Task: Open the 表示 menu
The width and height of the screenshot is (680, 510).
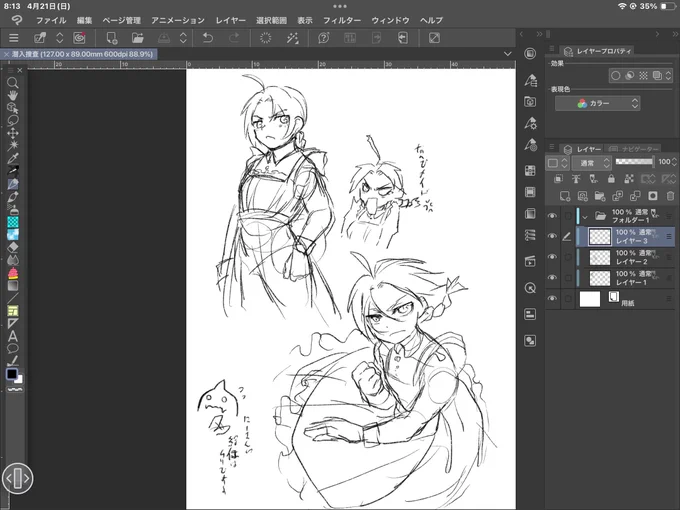Action: (x=305, y=20)
